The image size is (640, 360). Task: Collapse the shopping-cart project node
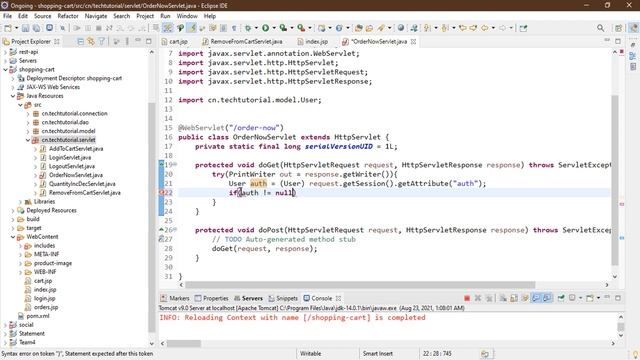point(5,70)
